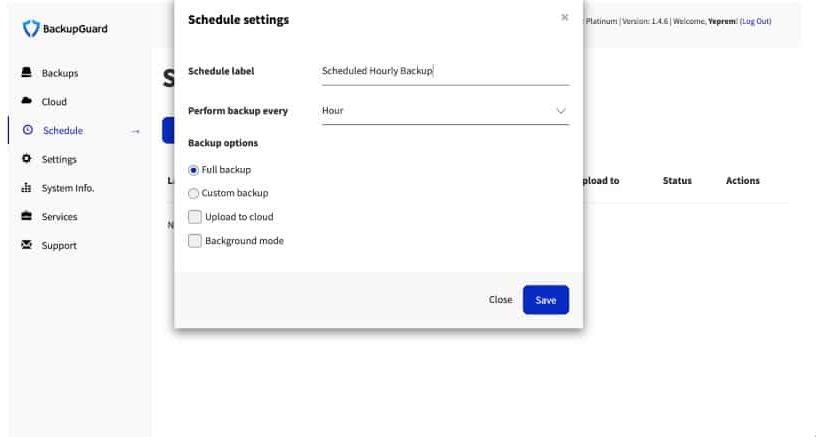Select the Custom backup radio button
The width and height of the screenshot is (816, 437).
coord(193,193)
